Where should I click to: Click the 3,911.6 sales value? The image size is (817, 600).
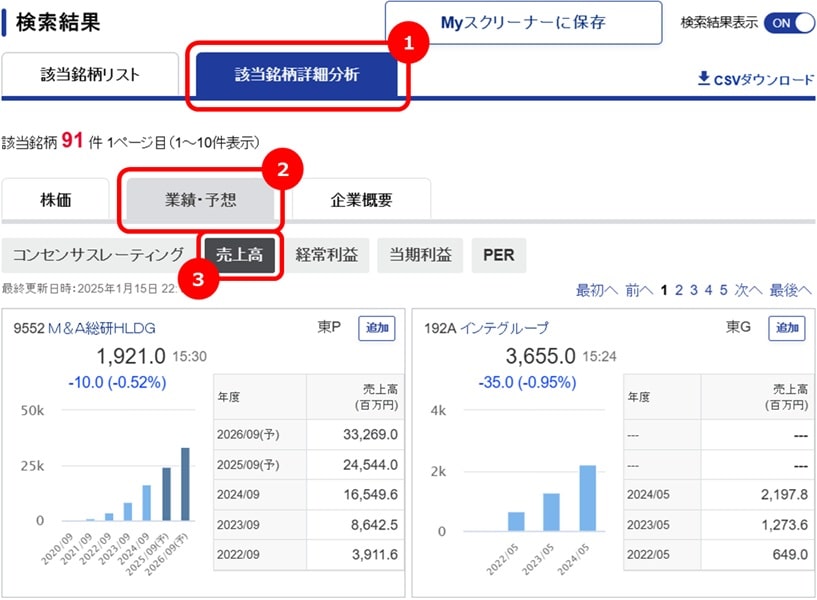[x=375, y=555]
